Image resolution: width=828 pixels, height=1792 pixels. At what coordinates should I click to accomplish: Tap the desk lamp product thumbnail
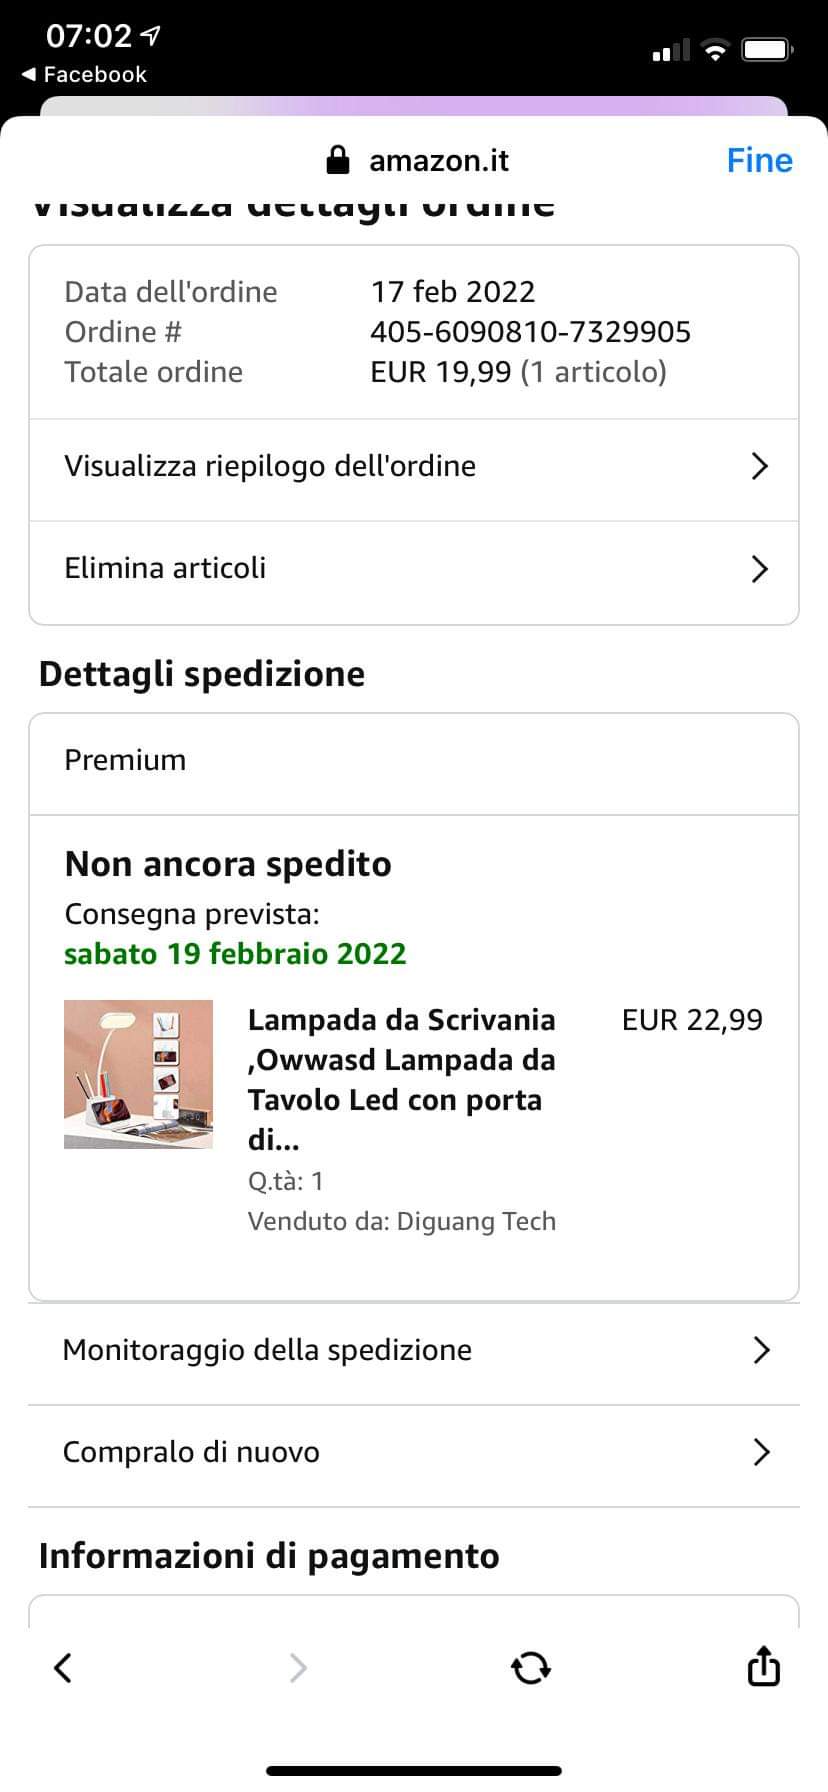pyautogui.click(x=138, y=1074)
